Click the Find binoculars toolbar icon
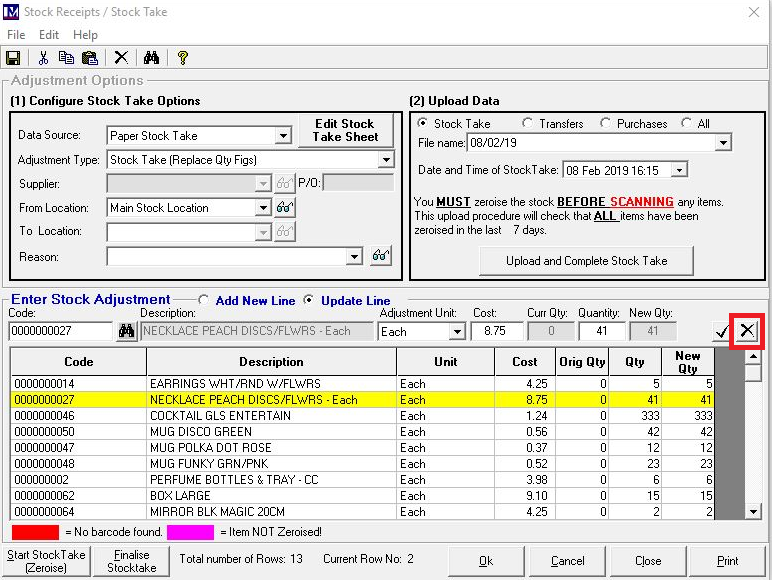 [151, 58]
